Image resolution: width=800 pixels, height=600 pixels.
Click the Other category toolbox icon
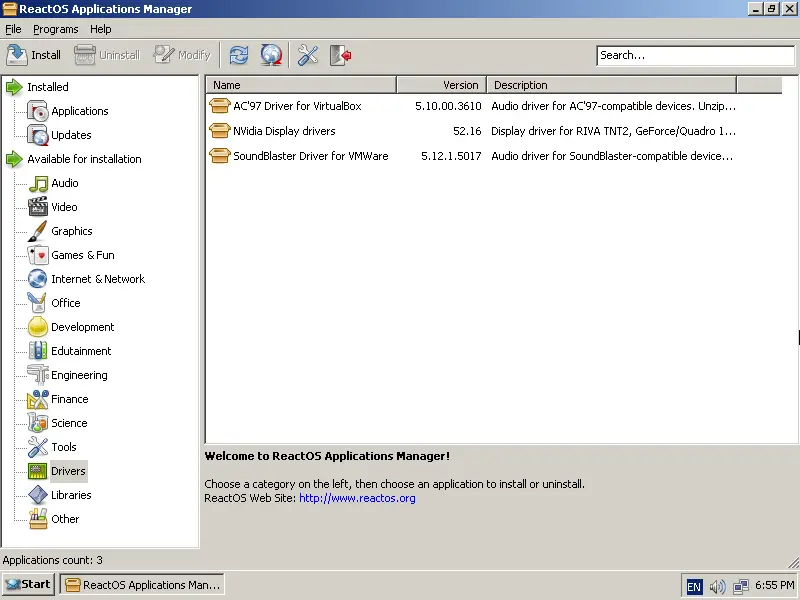click(x=38, y=518)
